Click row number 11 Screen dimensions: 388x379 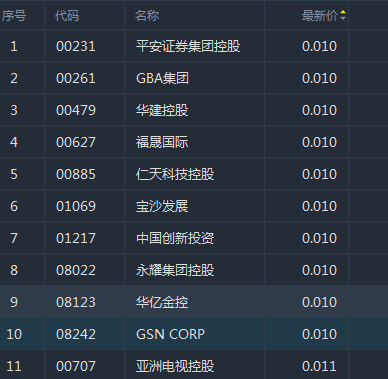coord(14,366)
